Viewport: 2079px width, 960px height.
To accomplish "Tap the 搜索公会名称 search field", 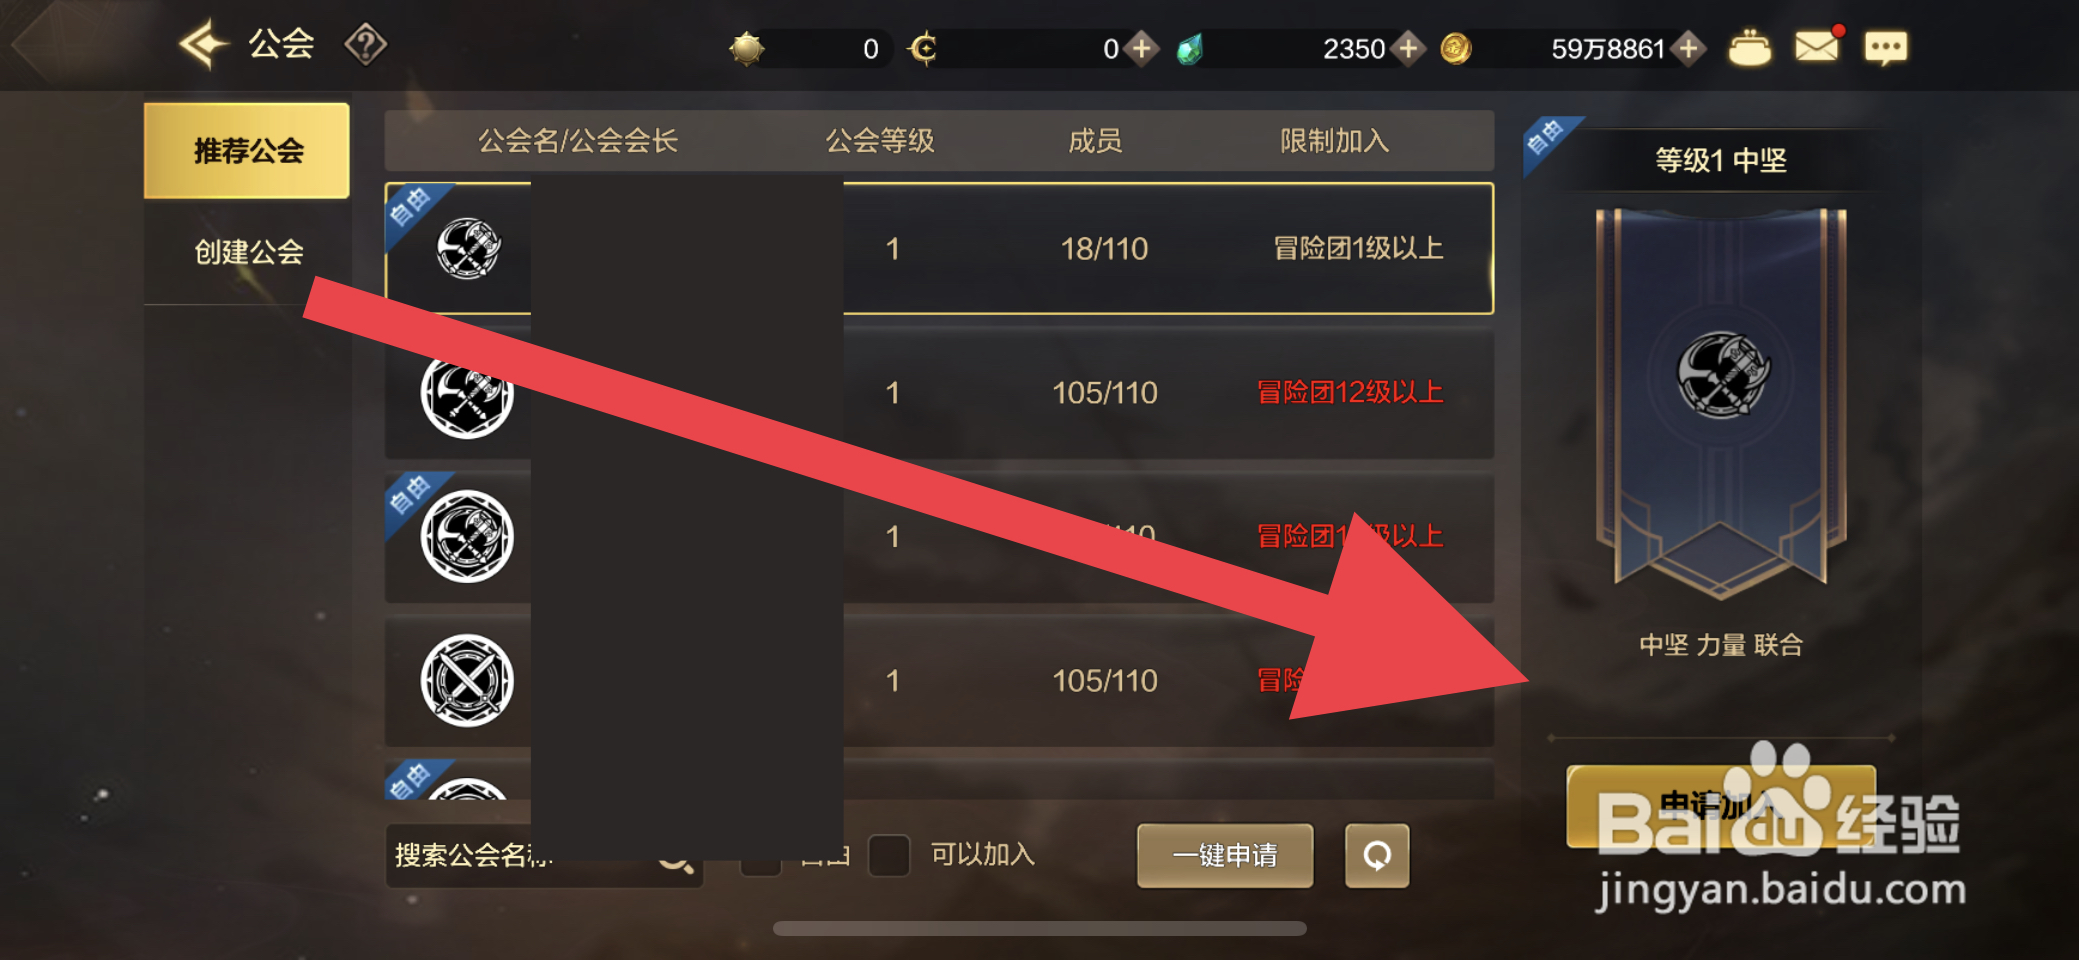I will 545,856.
